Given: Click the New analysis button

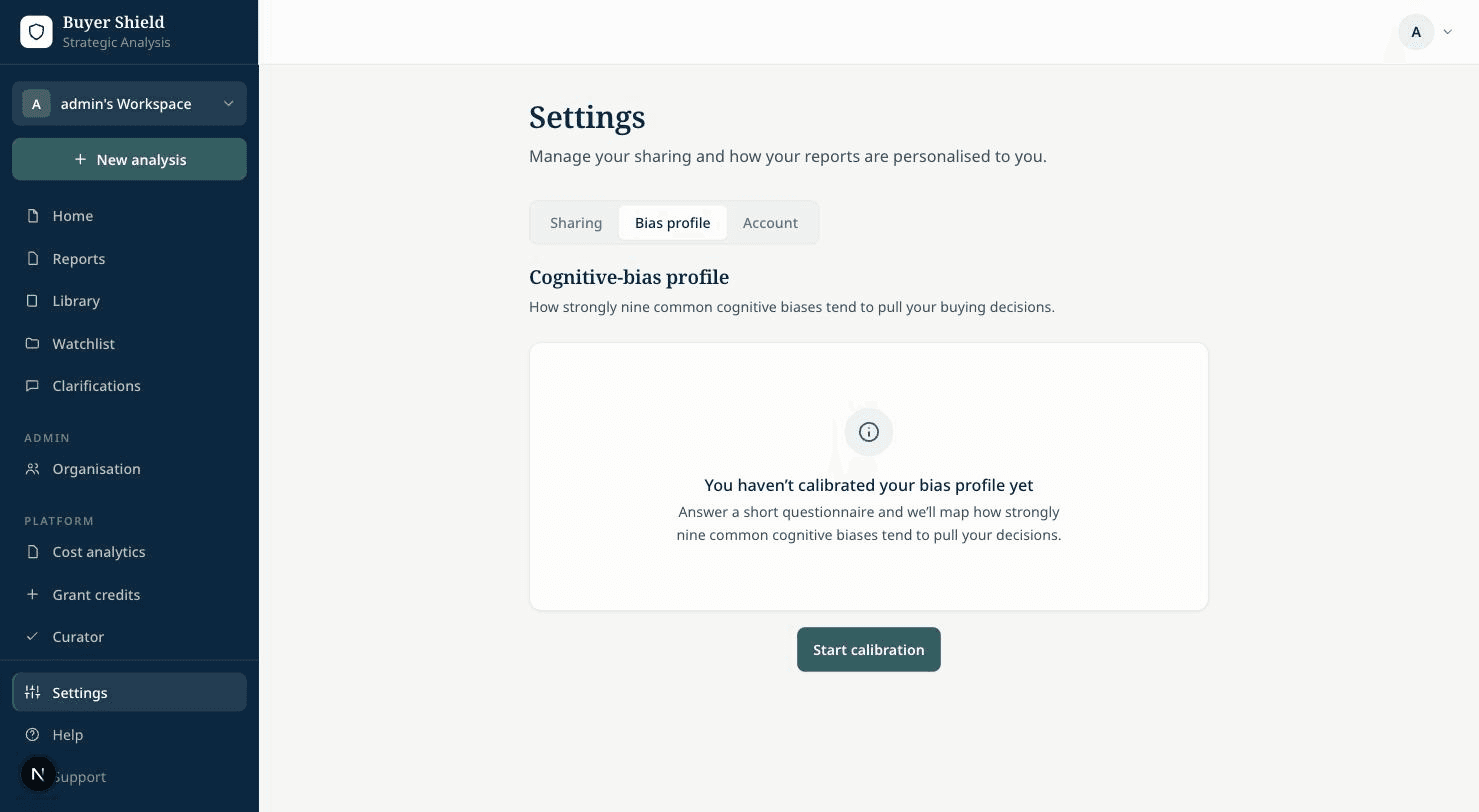Looking at the screenshot, I should (x=129, y=160).
